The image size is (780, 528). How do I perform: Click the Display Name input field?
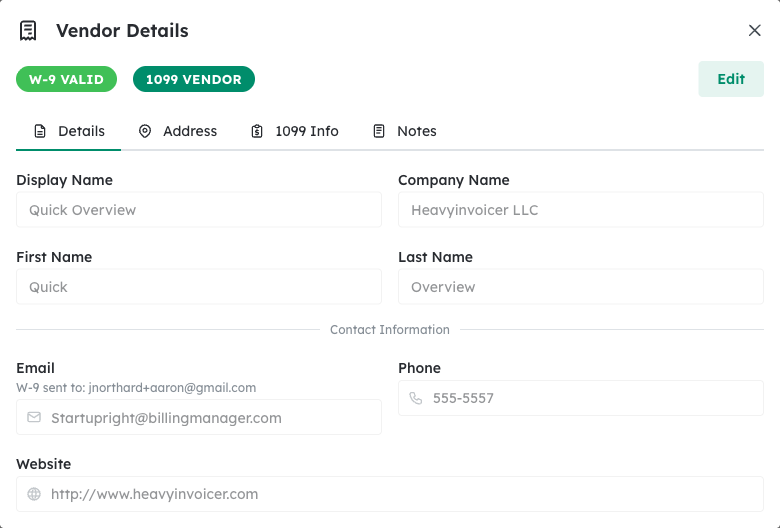tap(199, 210)
